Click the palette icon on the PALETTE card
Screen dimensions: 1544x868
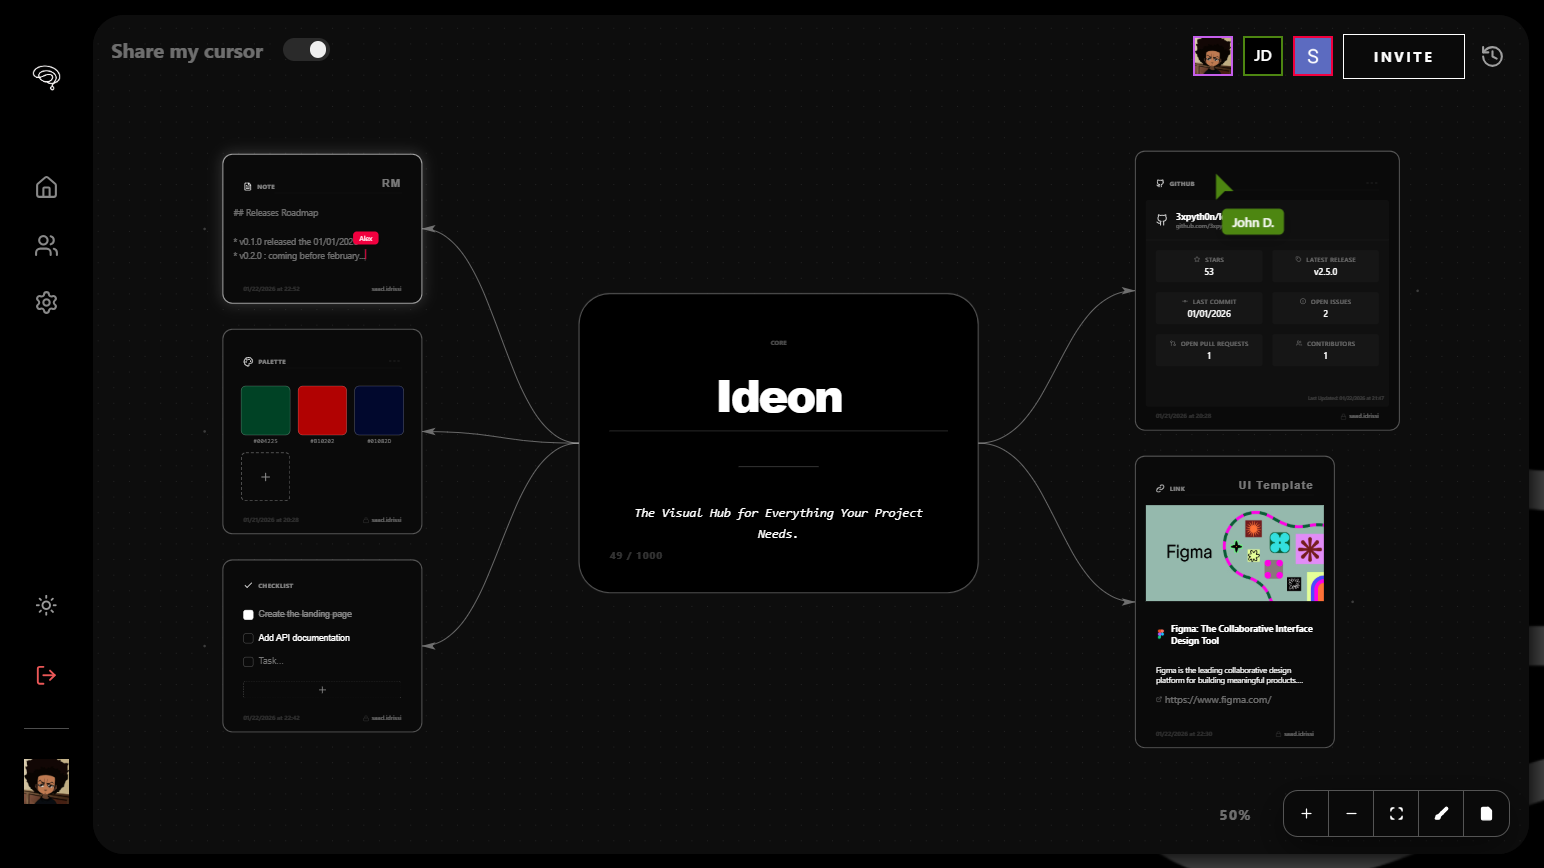pyautogui.click(x=248, y=361)
